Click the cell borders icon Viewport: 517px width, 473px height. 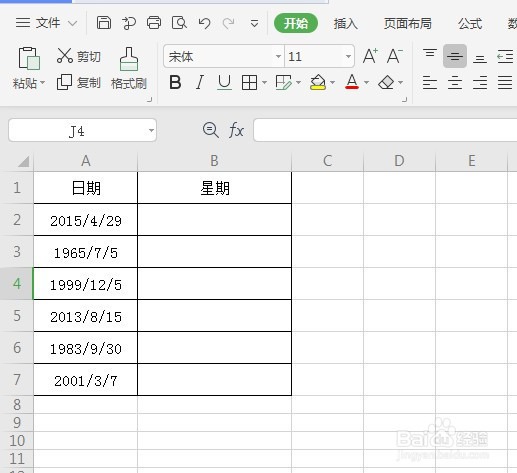click(249, 82)
